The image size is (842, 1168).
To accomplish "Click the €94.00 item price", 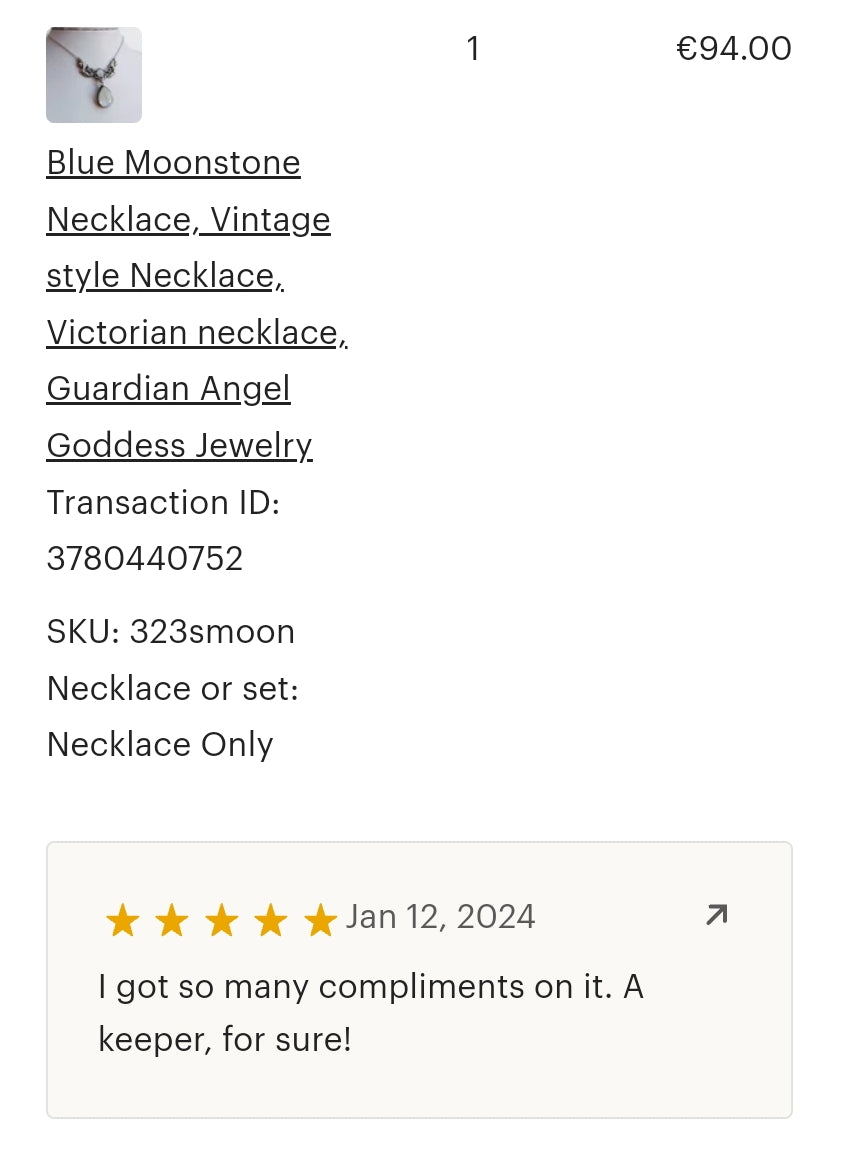I will click(733, 48).
